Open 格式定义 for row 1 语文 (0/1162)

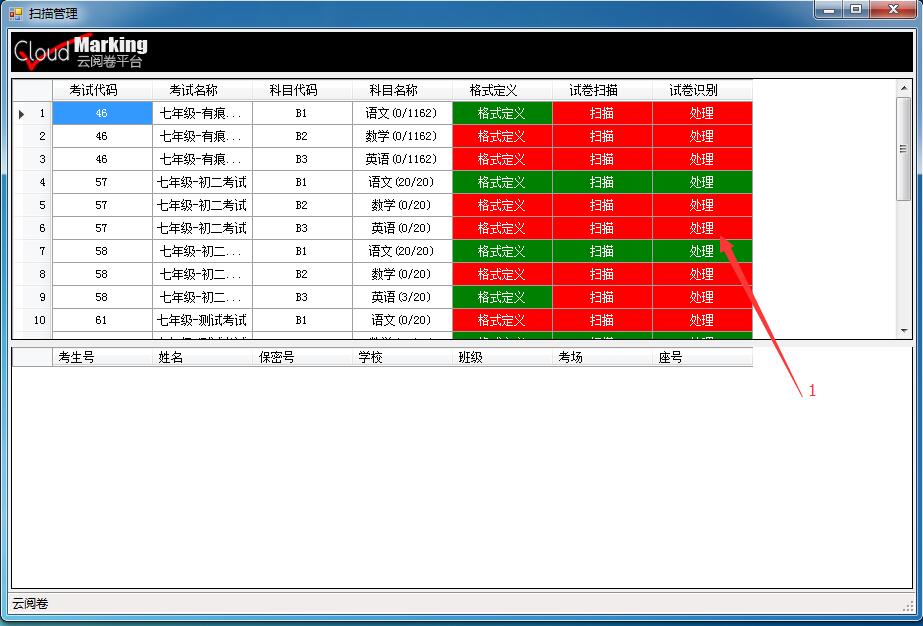(503, 113)
